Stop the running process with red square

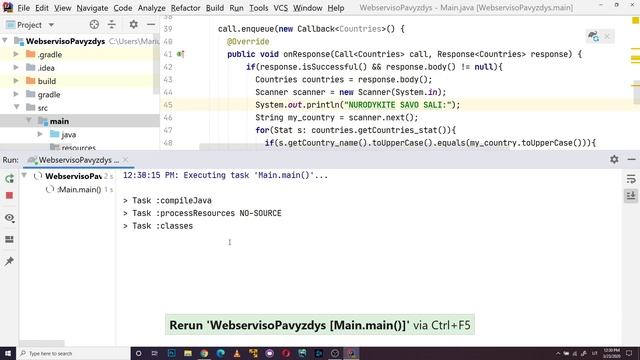[9, 196]
